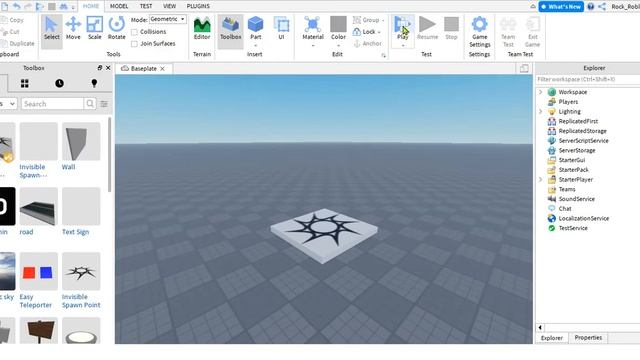The image size is (640, 360).
Task: Open the Mode Geometric dropdown
Action: (x=167, y=19)
